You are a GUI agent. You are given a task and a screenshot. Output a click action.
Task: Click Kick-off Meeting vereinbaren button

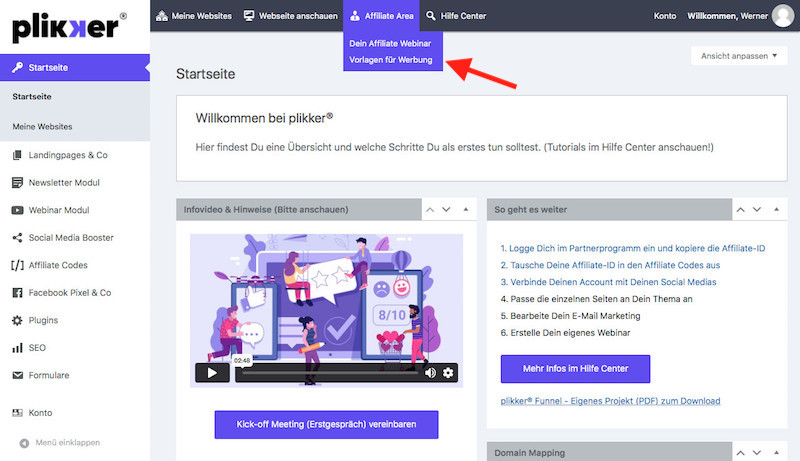326,424
